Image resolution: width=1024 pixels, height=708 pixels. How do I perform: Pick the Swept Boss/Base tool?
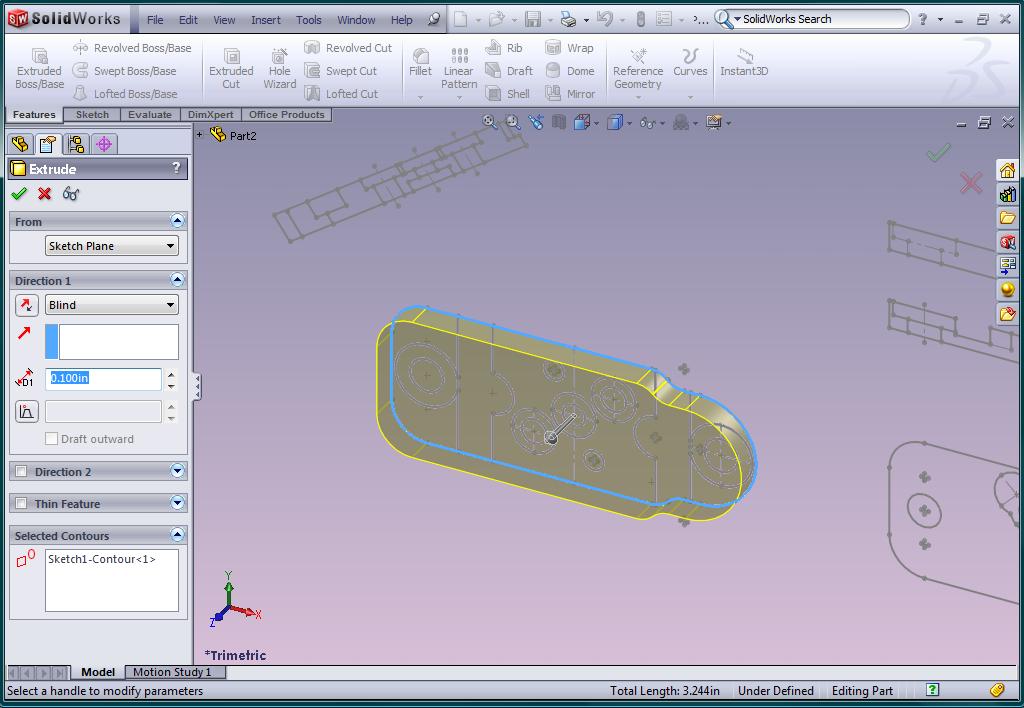tap(125, 71)
